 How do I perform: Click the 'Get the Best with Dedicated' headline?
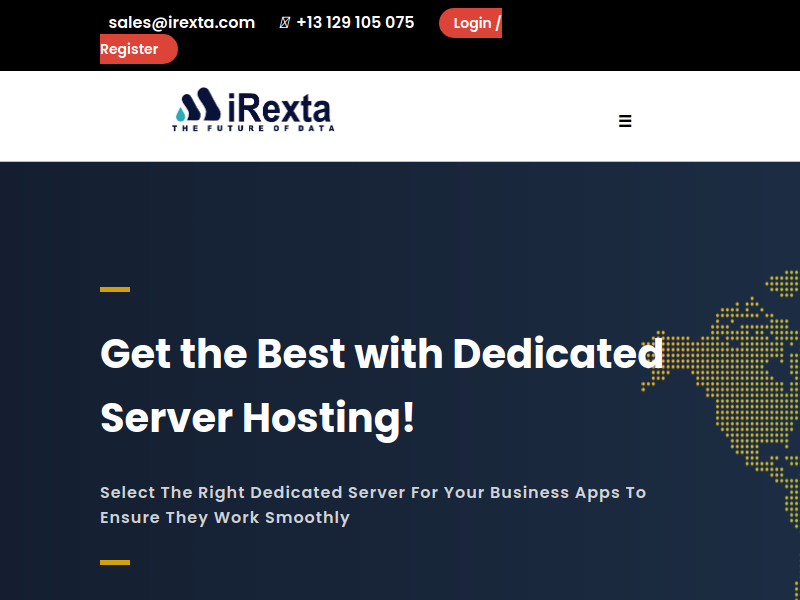click(381, 353)
